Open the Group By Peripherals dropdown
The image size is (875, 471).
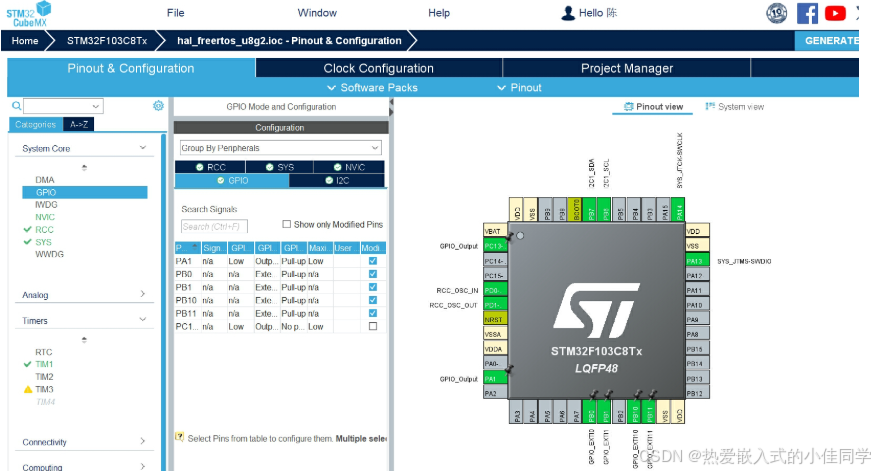coord(281,148)
